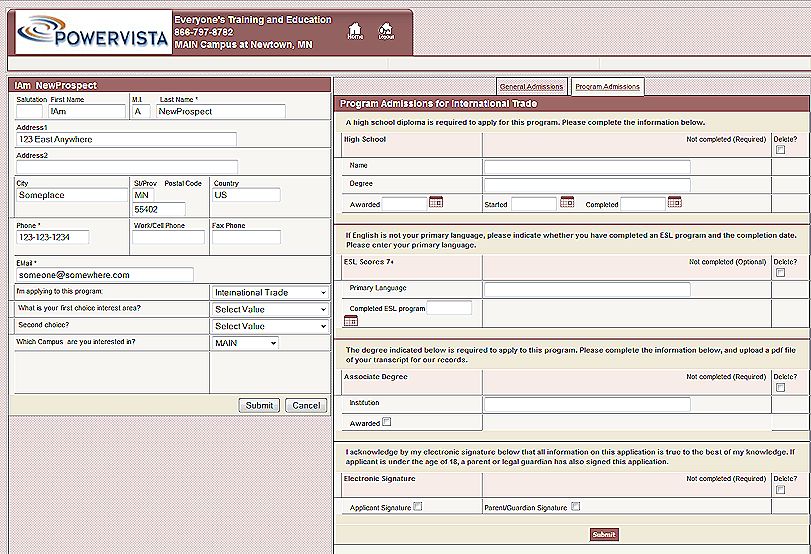Open the calendar picker for High School Awarded date
Image resolution: width=811 pixels, height=554 pixels.
[436, 202]
